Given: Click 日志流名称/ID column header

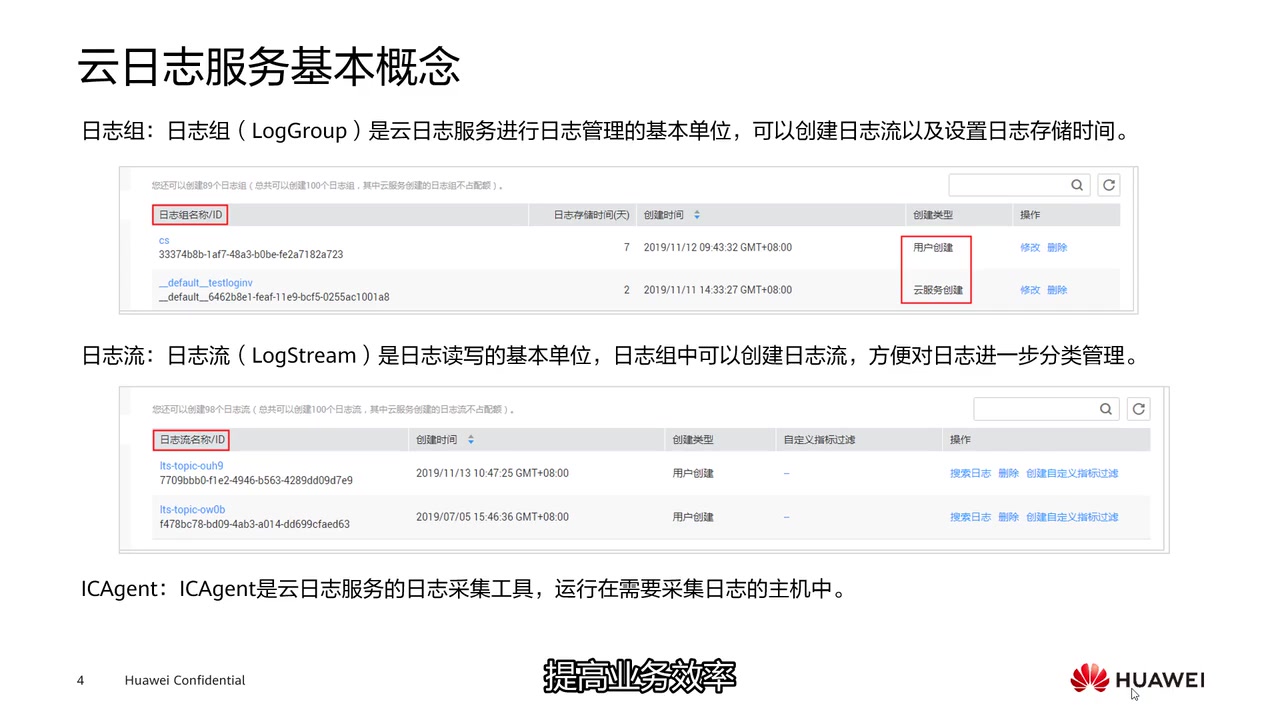Looking at the screenshot, I should [193, 440].
